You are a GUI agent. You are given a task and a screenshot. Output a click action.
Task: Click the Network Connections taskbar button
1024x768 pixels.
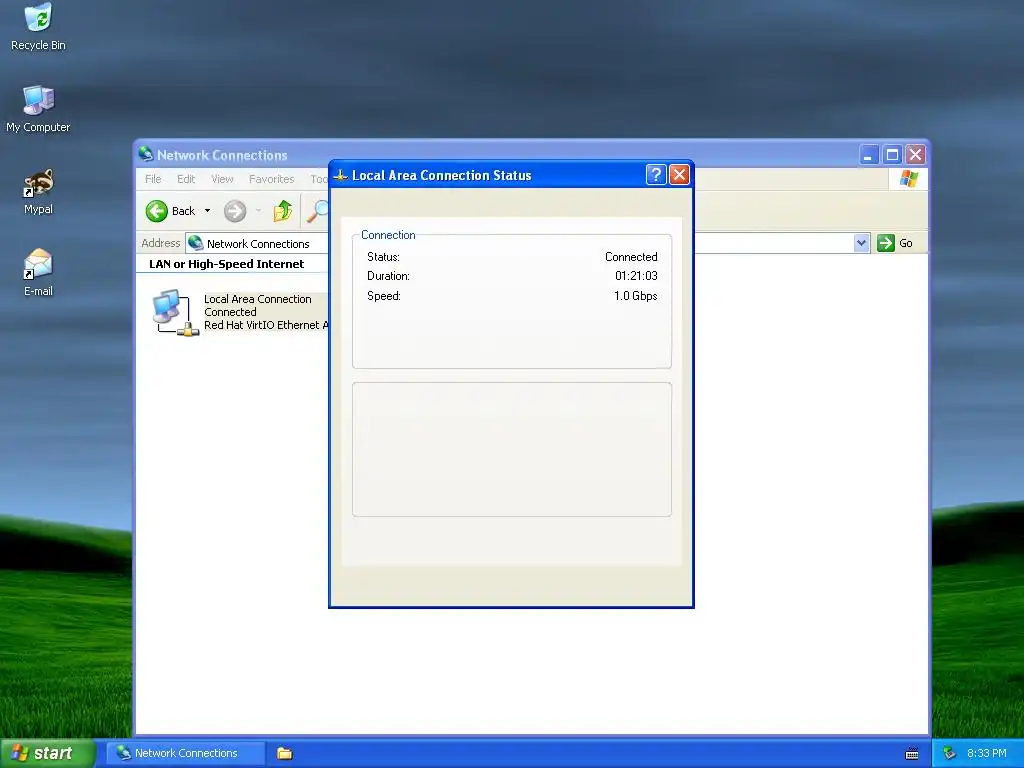tap(186, 753)
